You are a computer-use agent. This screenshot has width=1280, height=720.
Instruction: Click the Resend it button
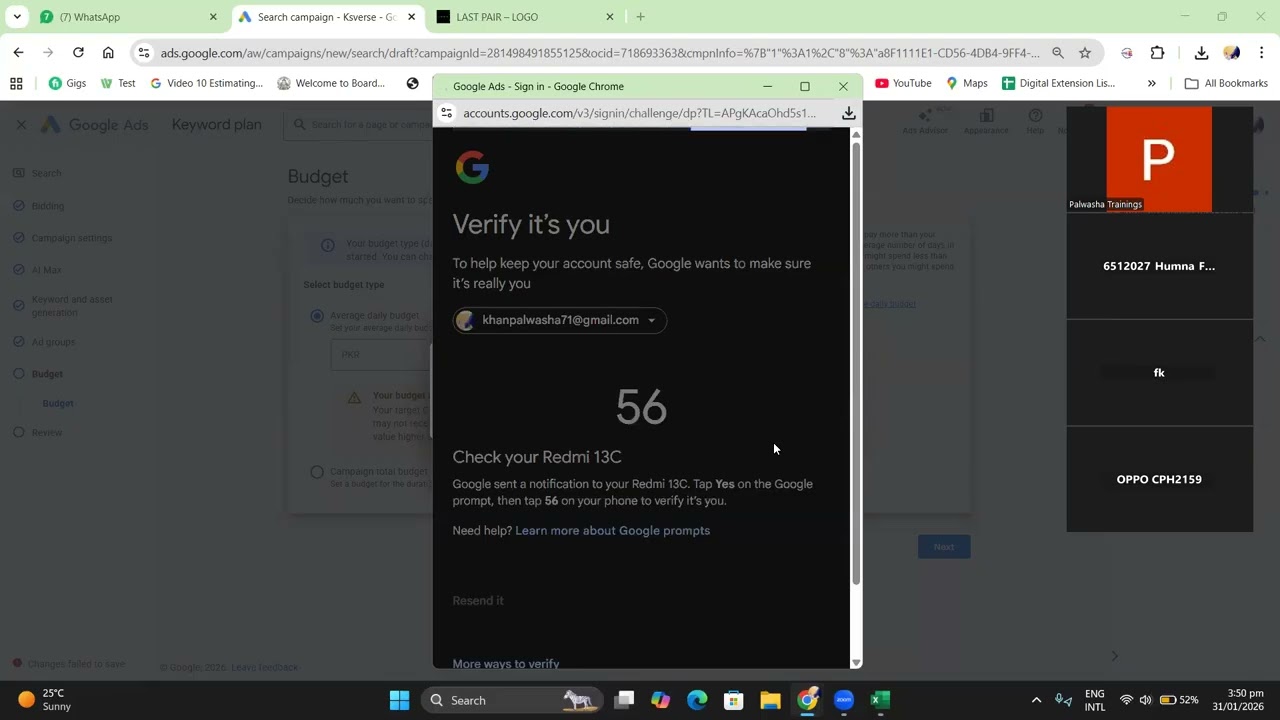pos(478,600)
